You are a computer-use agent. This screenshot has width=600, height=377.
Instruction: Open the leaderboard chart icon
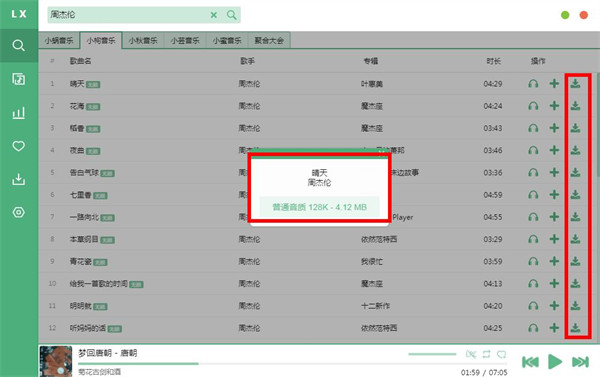[x=18, y=113]
